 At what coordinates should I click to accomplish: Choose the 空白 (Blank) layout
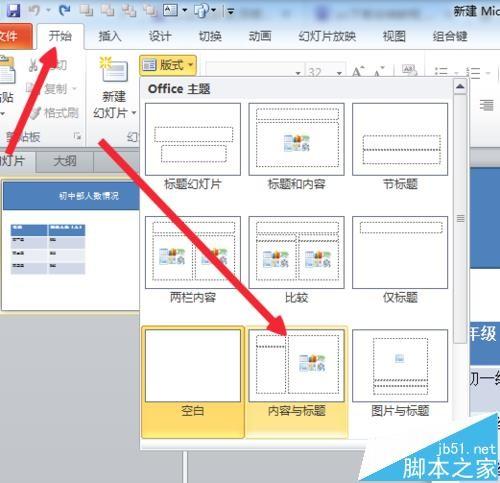tap(193, 382)
